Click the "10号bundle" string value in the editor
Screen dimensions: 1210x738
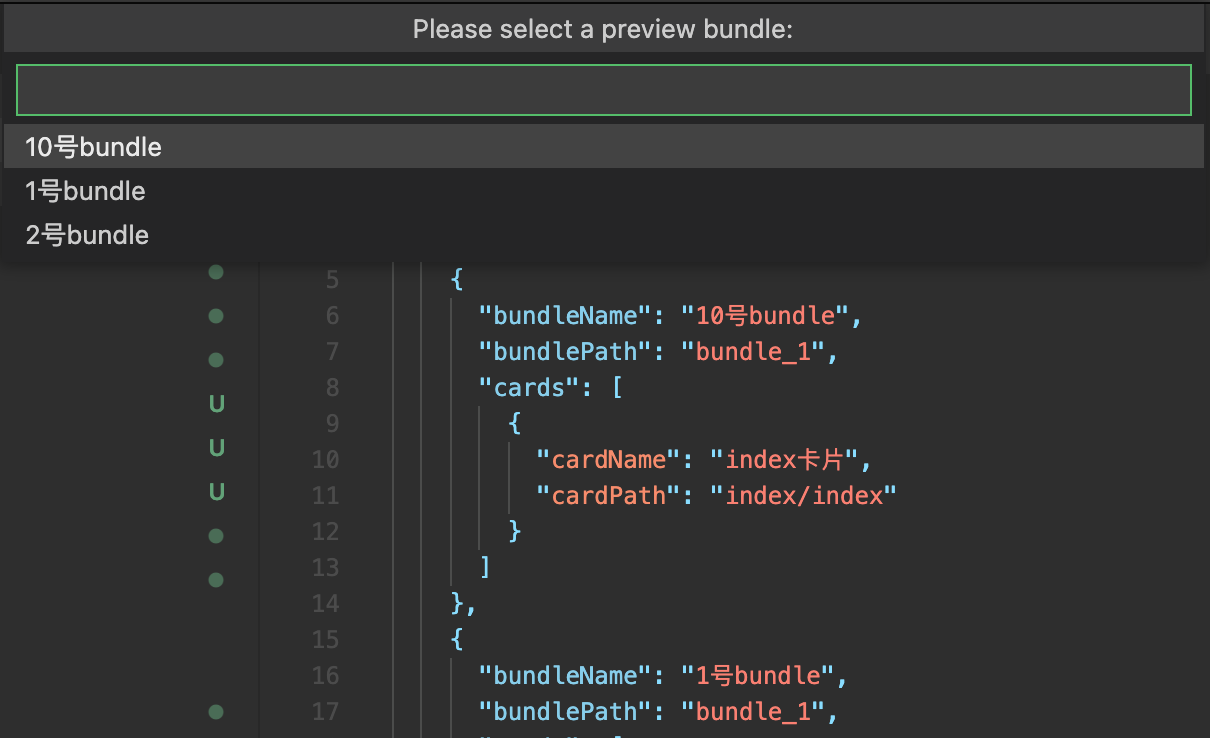(765, 316)
